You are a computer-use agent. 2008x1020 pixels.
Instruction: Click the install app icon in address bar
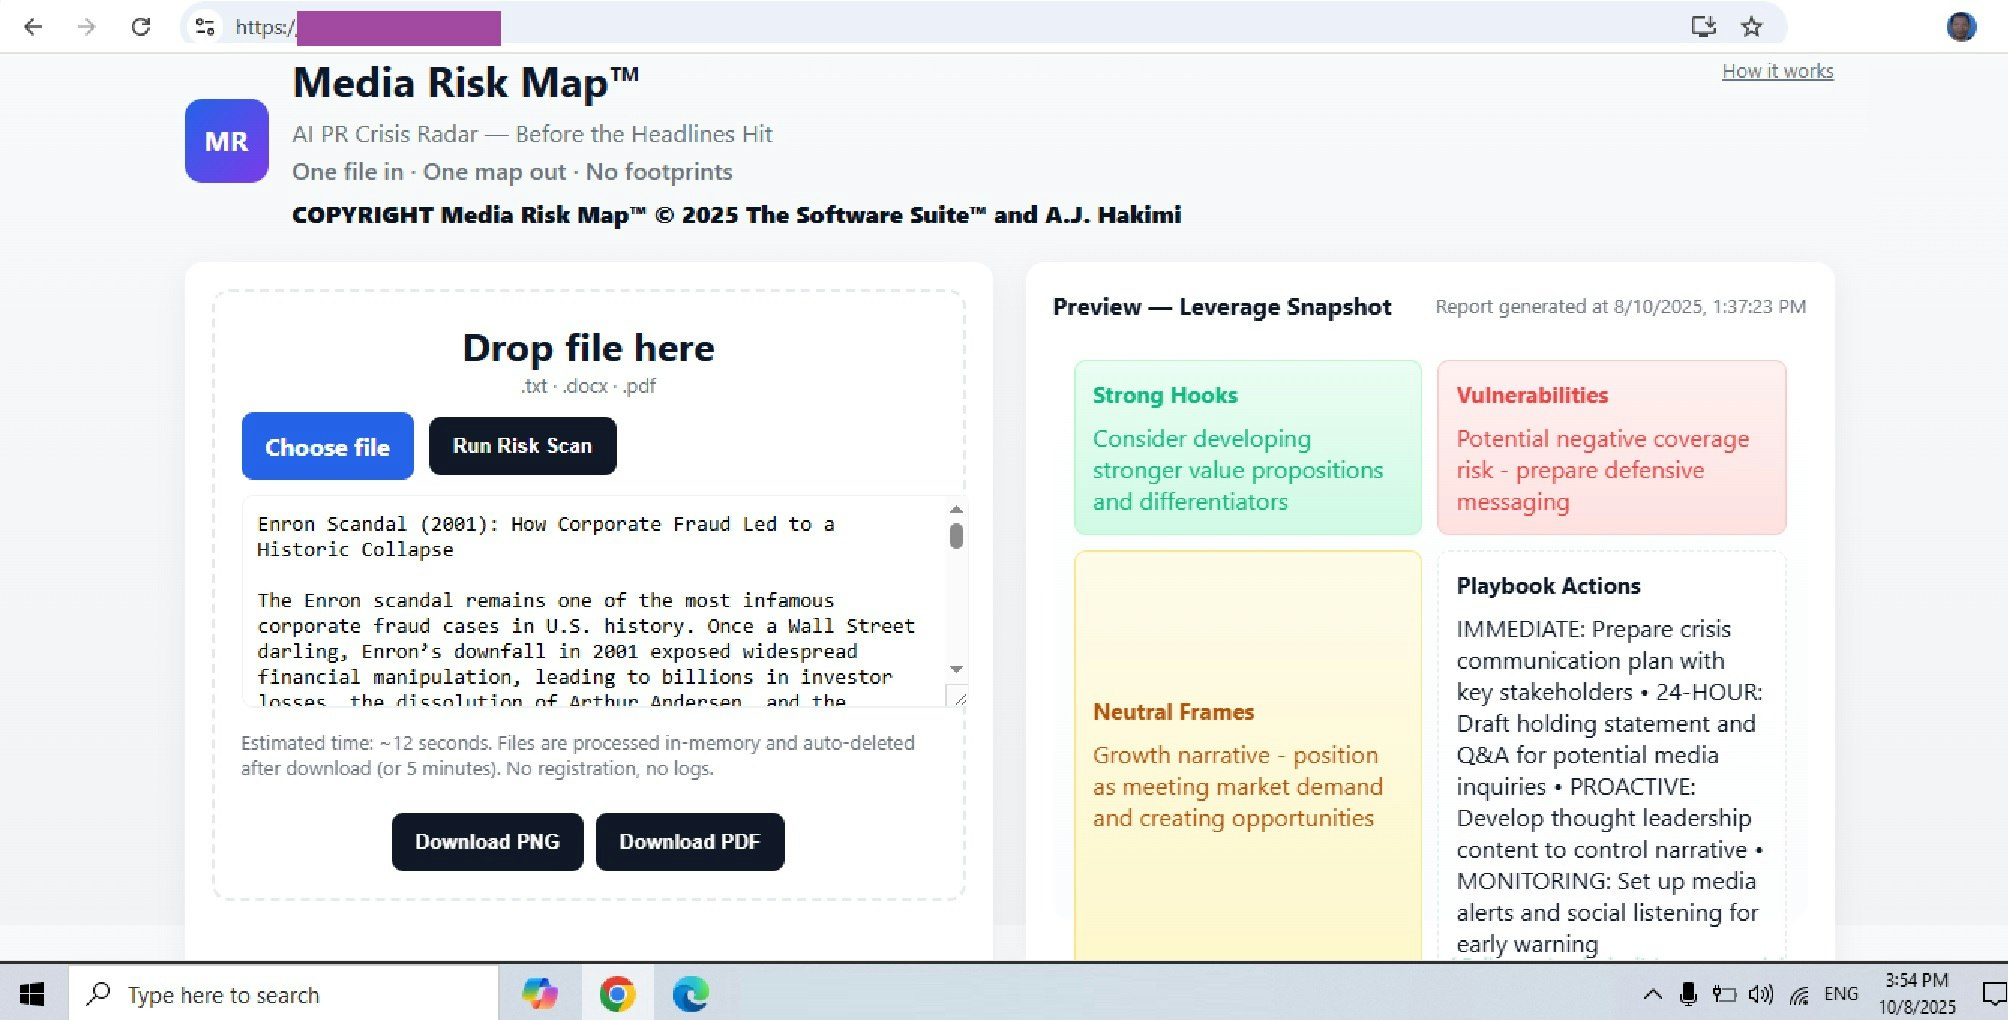(x=1703, y=27)
